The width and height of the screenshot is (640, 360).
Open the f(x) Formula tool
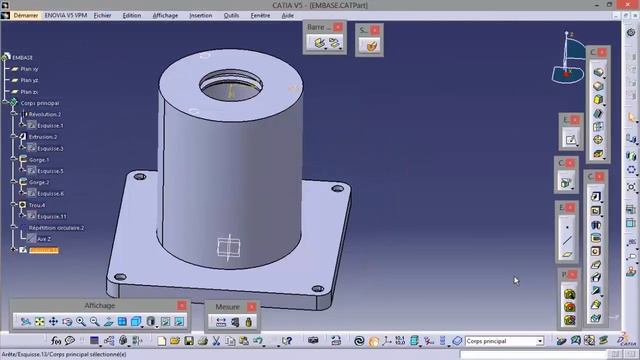click(x=56, y=340)
